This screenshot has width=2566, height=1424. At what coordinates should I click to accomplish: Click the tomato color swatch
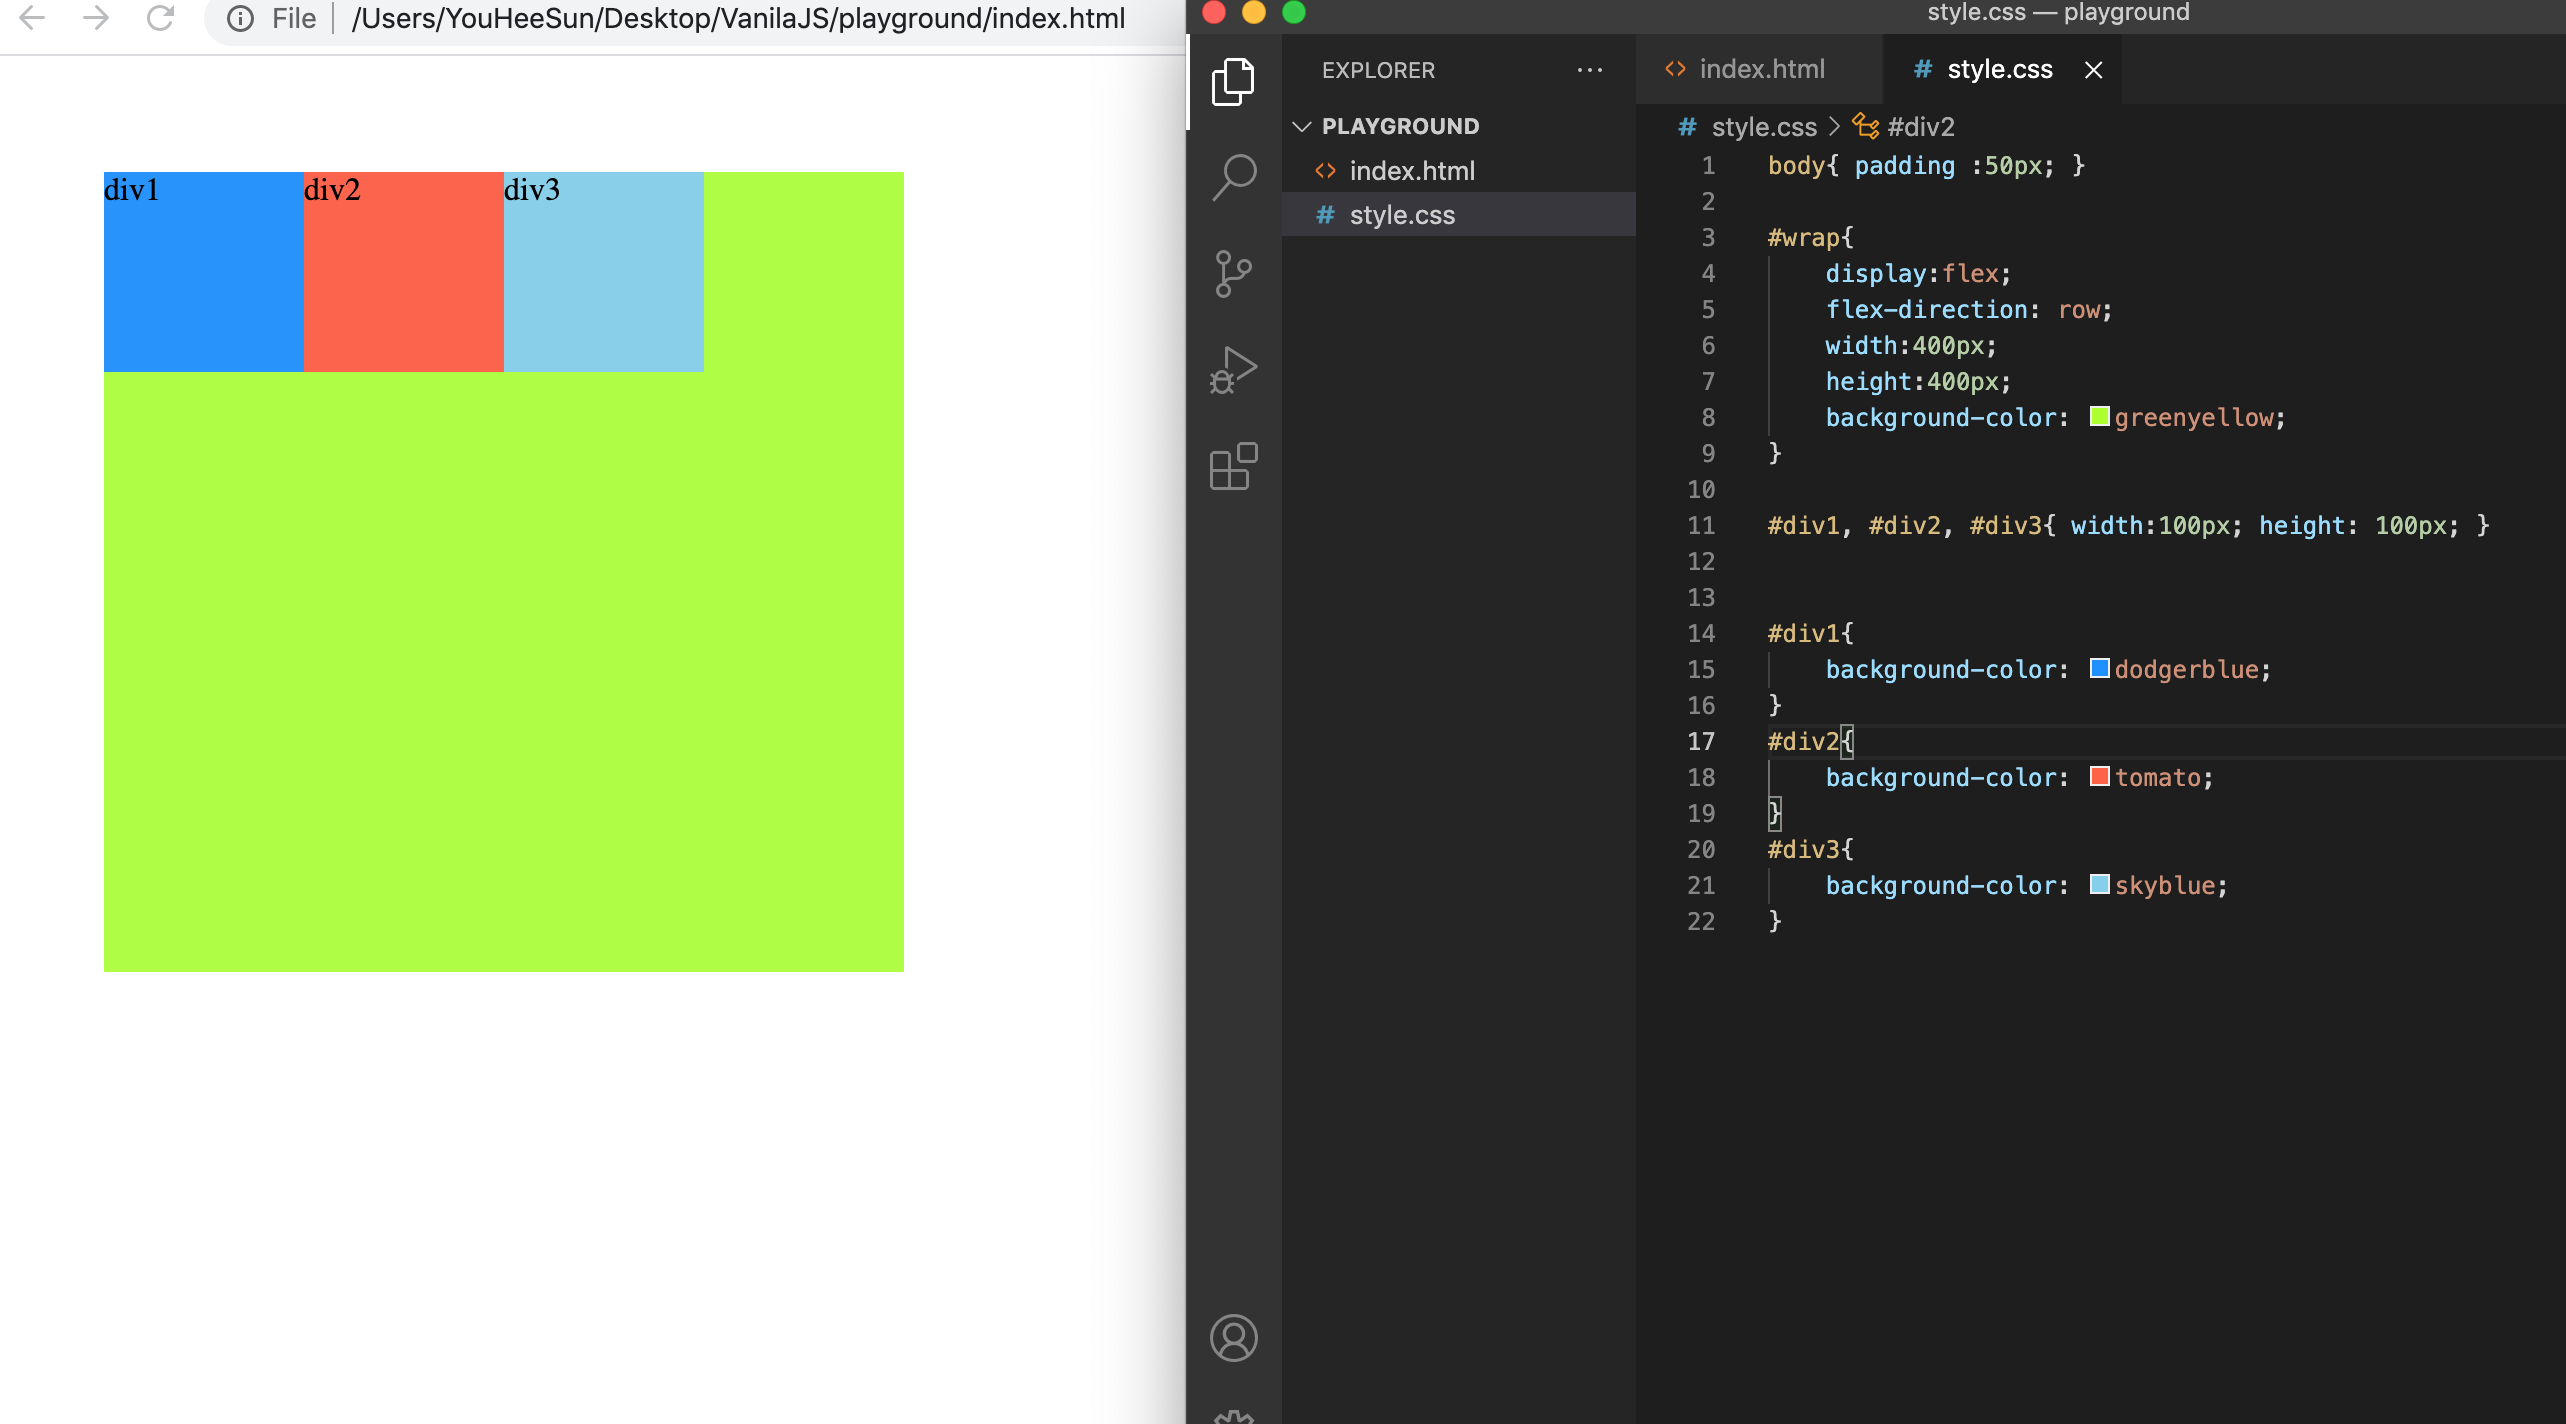click(2099, 777)
